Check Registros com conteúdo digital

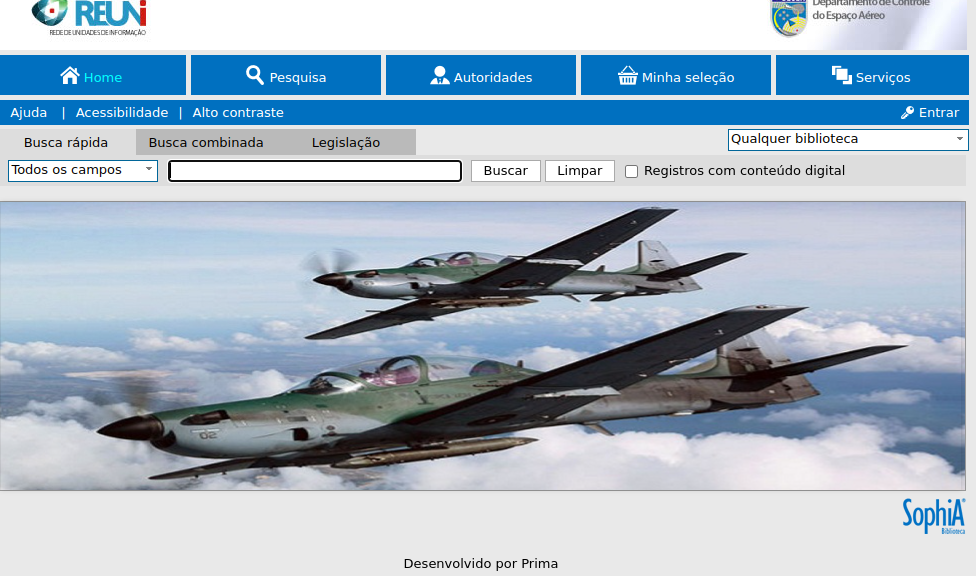click(x=631, y=171)
